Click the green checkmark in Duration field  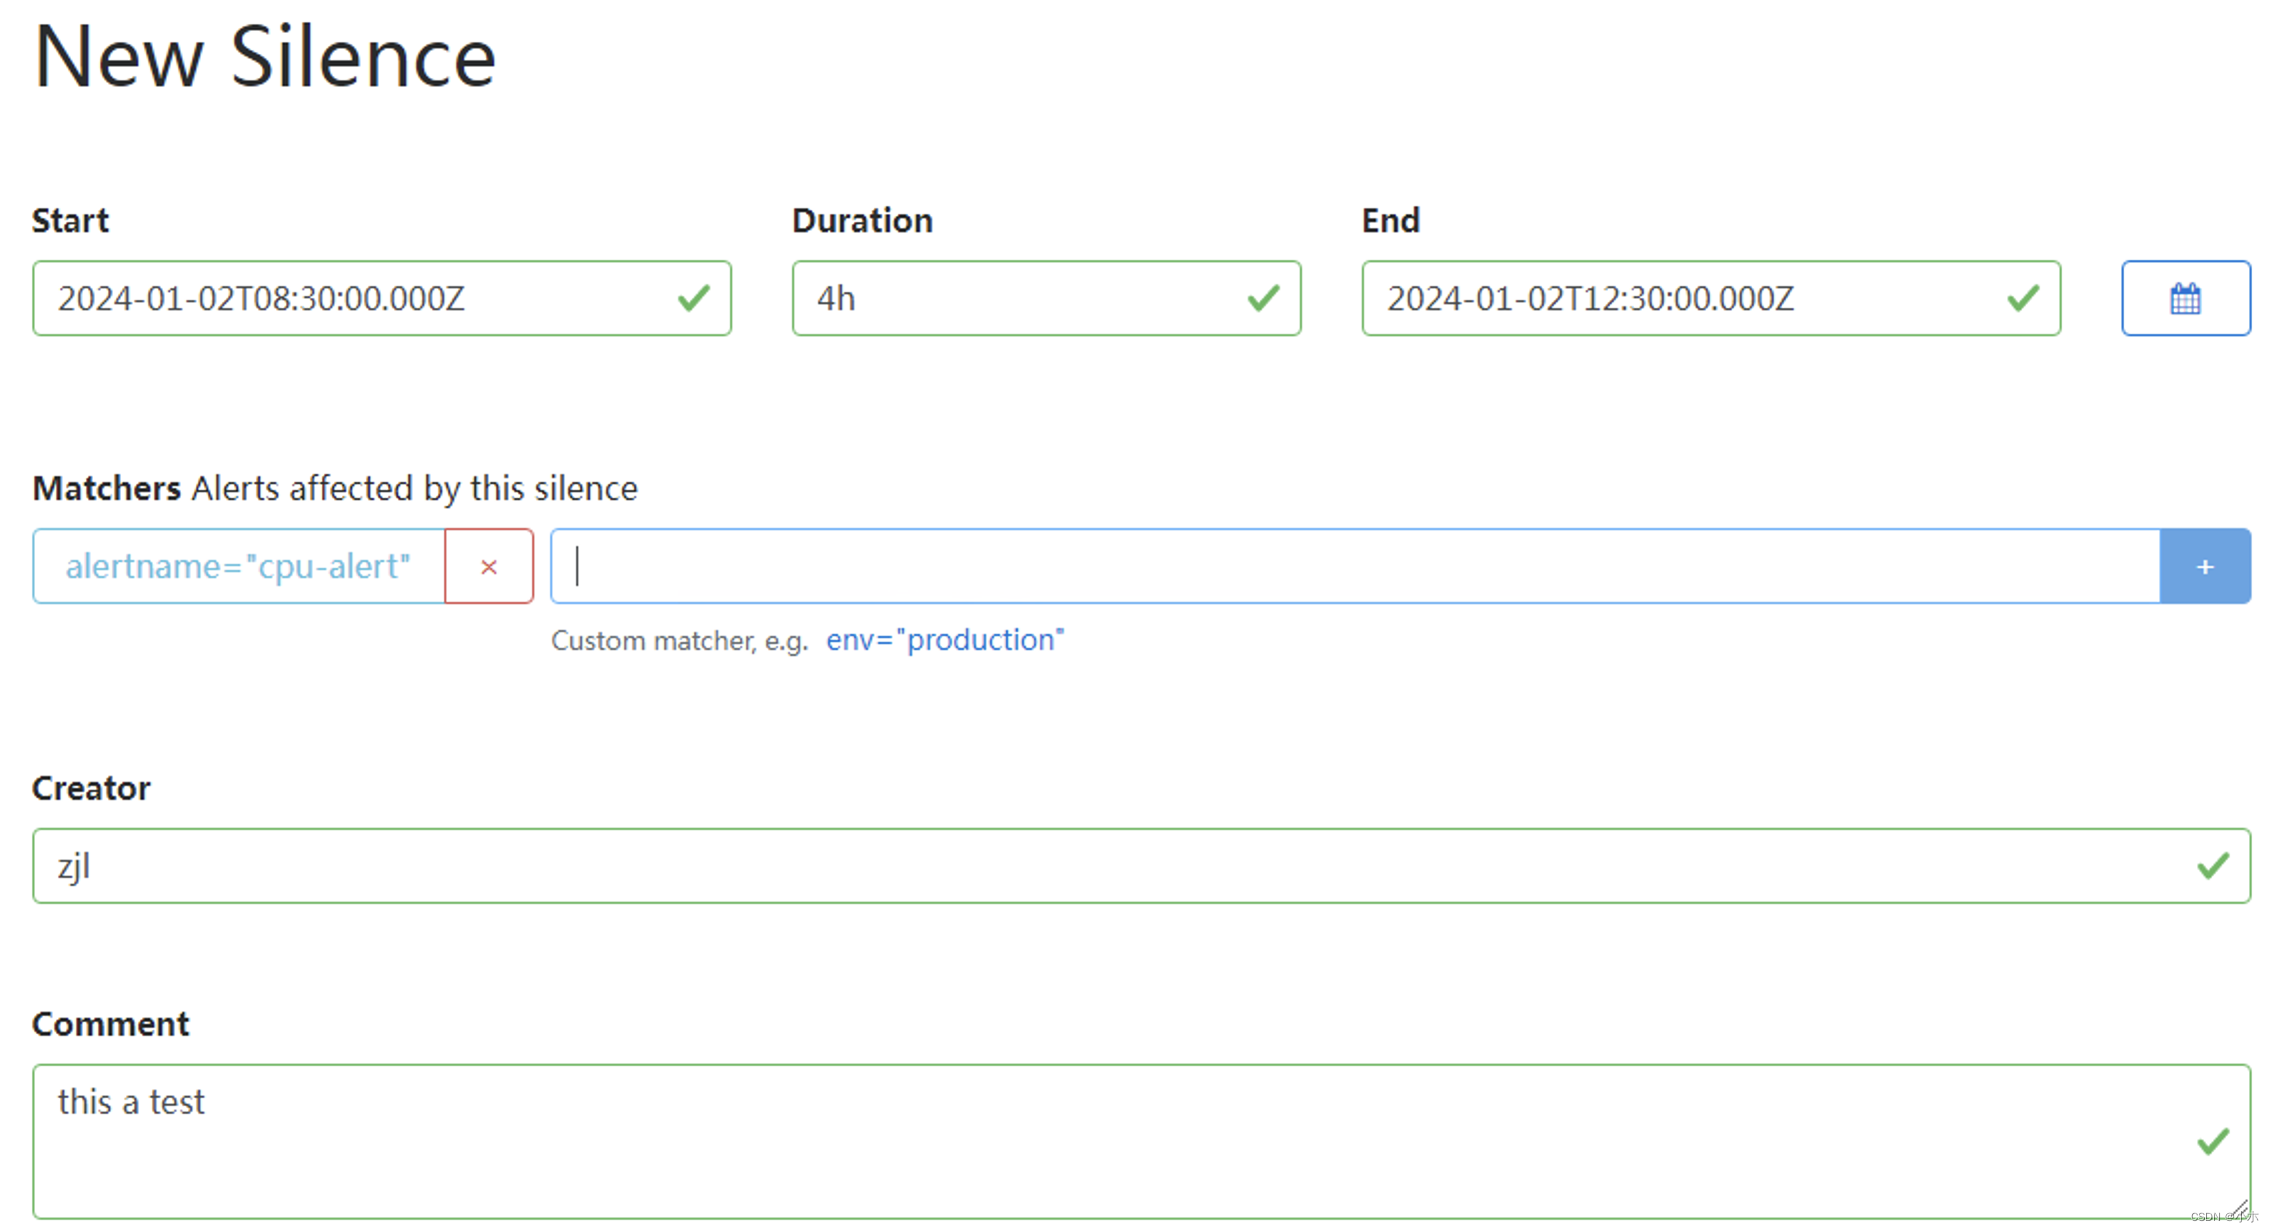coord(1263,298)
